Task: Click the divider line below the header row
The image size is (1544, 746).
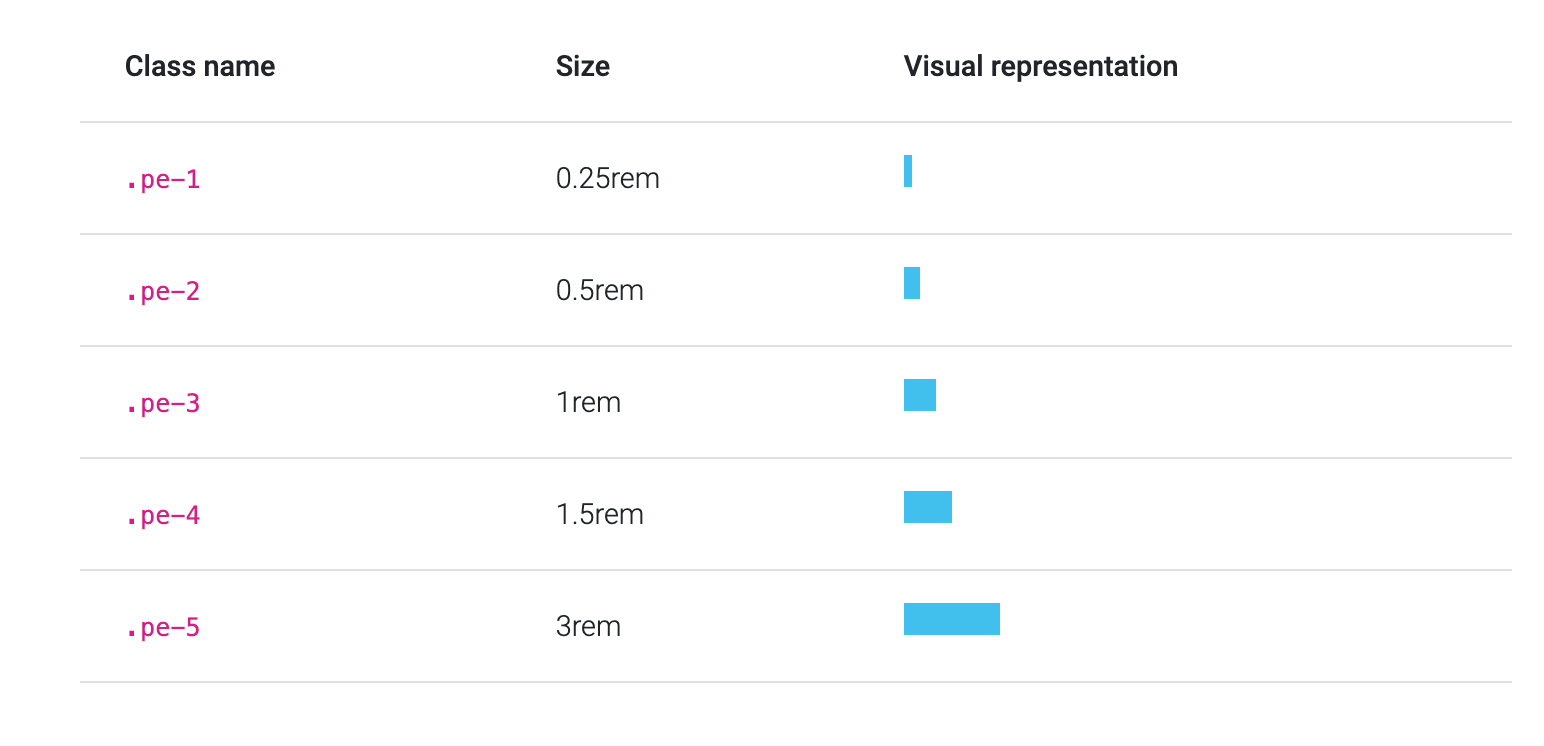Action: pyautogui.click(x=795, y=123)
